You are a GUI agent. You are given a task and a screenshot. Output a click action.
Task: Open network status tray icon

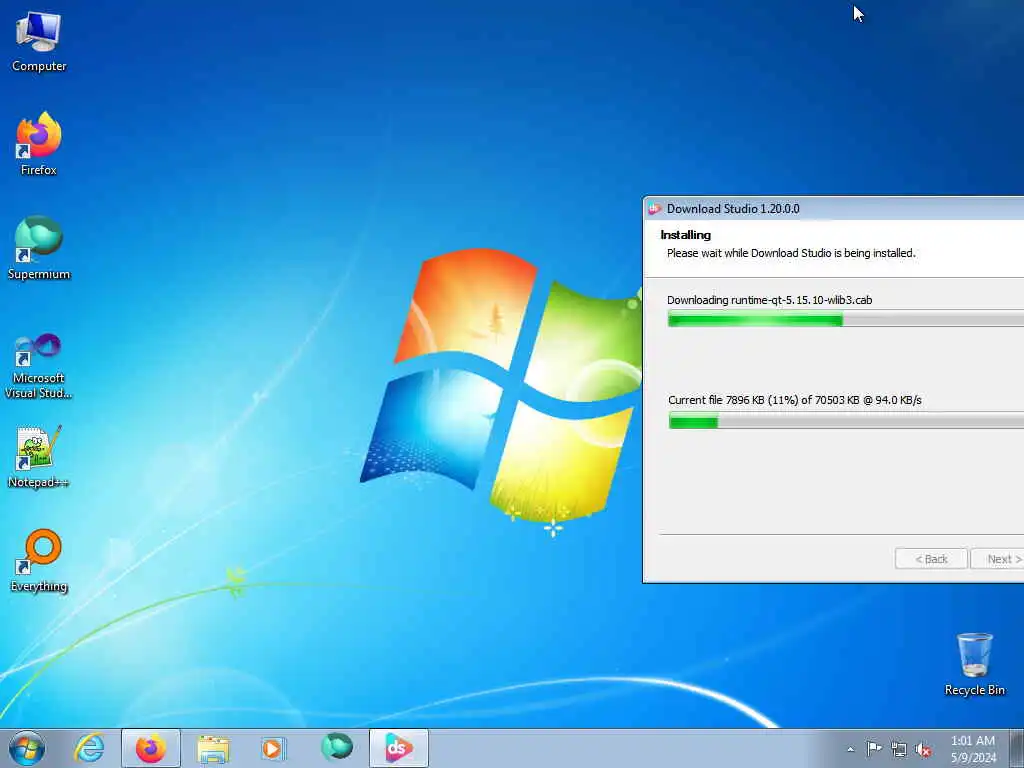[x=899, y=750]
